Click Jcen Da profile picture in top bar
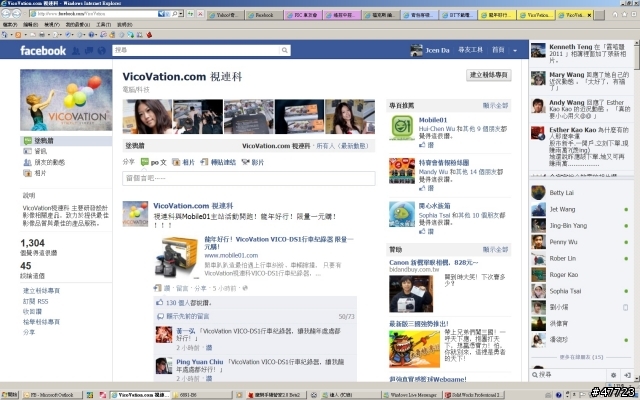This screenshot has width=640, height=400. [416, 50]
